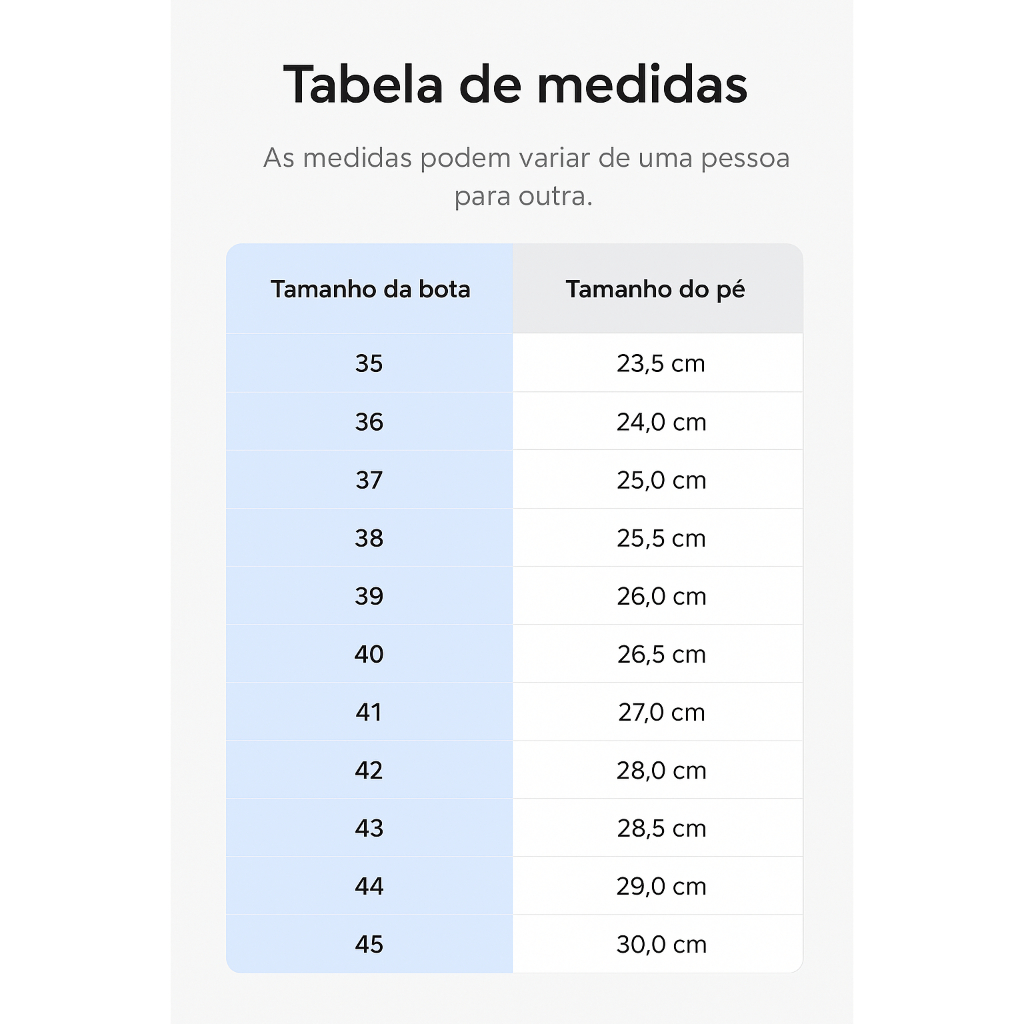
Task: Click the 26,0 cm measurement
Action: (660, 596)
